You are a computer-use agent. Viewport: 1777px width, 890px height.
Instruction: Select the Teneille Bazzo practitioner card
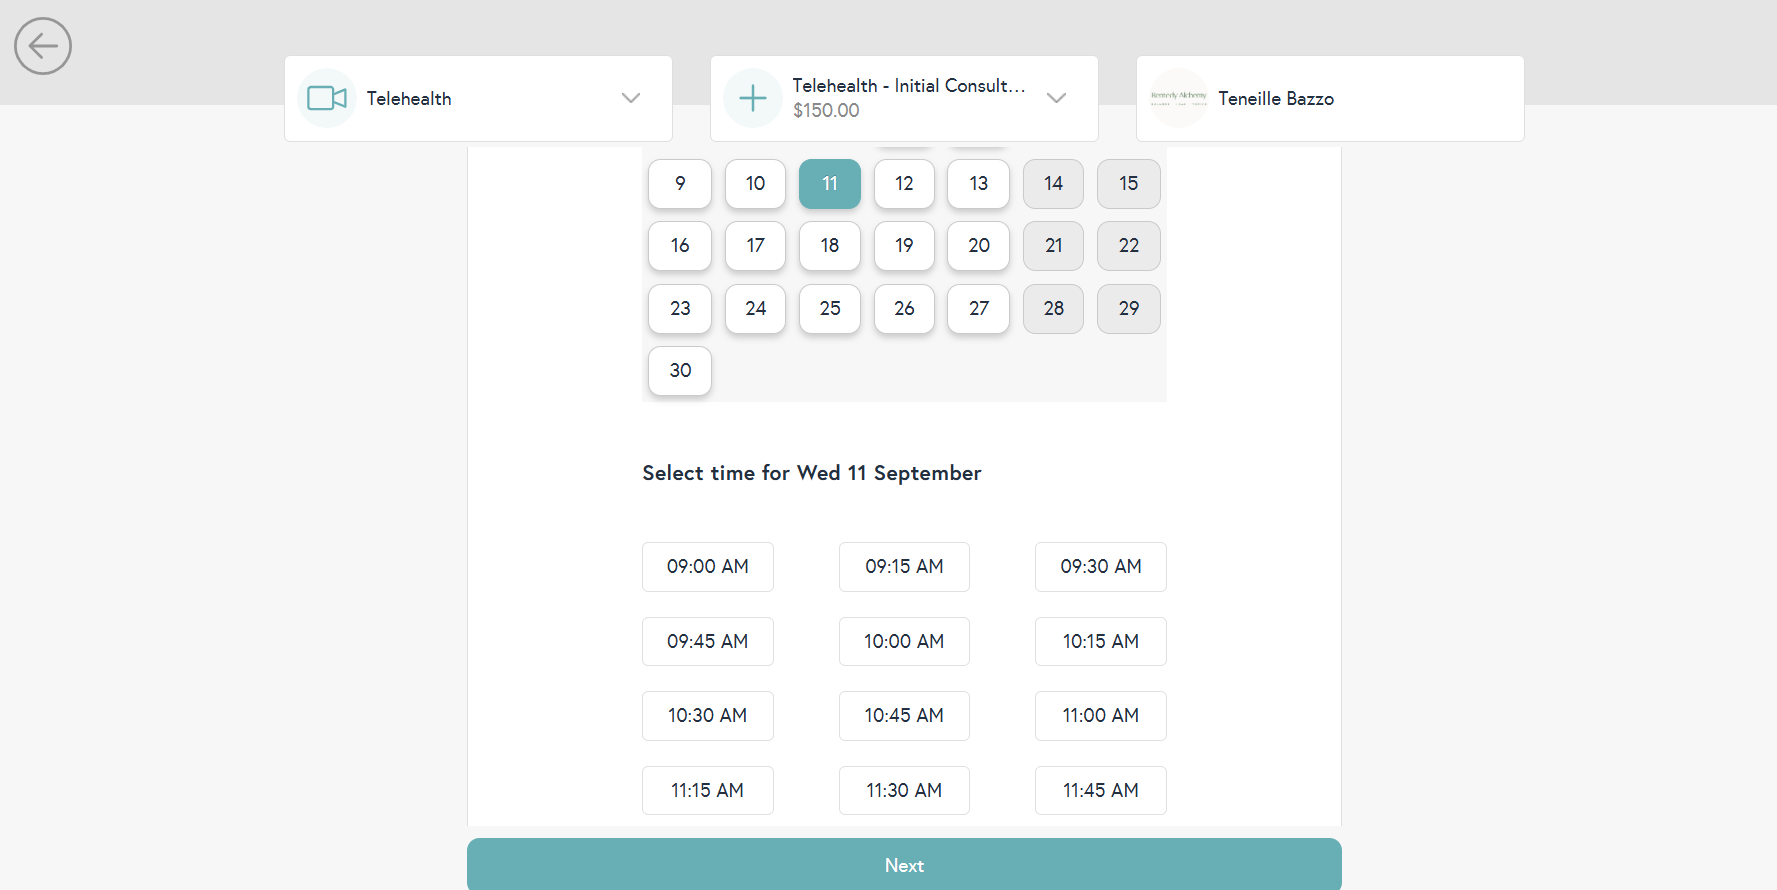[1329, 98]
